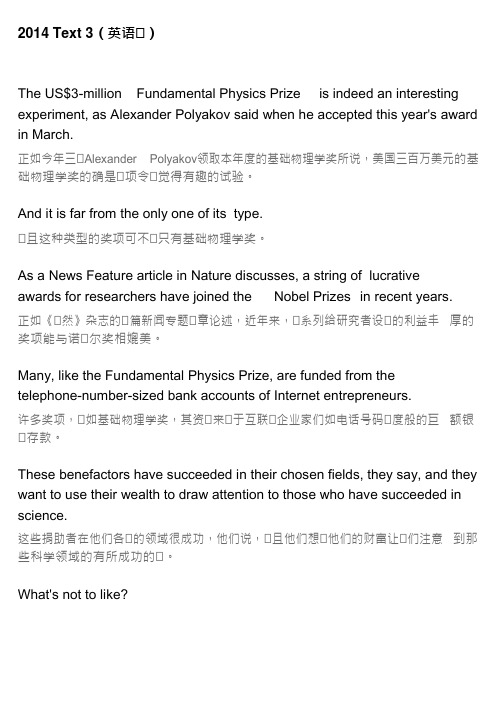Click the phrase 'Nobel Prizes'
The width and height of the screenshot is (504, 713).
(x=312, y=296)
